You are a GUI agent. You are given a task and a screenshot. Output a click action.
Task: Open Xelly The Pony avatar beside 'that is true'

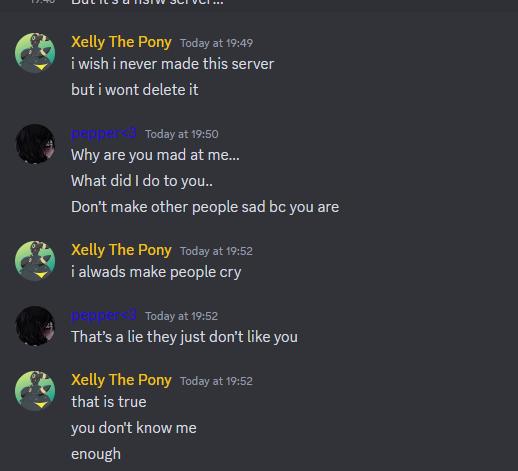(x=35, y=391)
